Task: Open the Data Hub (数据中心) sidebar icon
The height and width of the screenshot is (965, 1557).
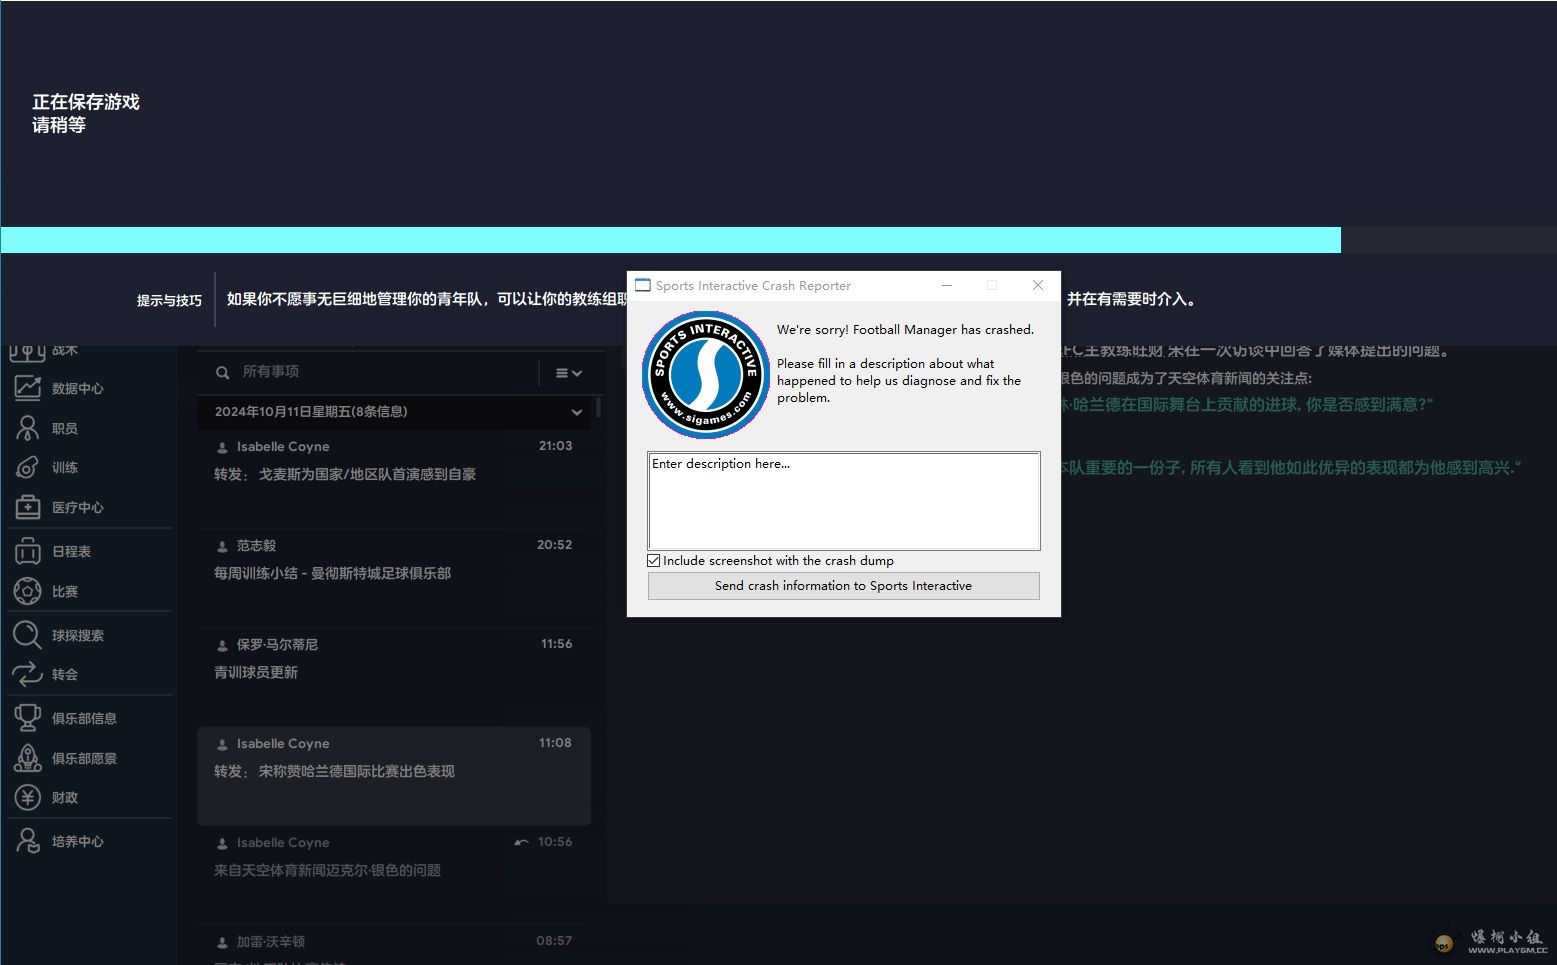Action: click(28, 388)
